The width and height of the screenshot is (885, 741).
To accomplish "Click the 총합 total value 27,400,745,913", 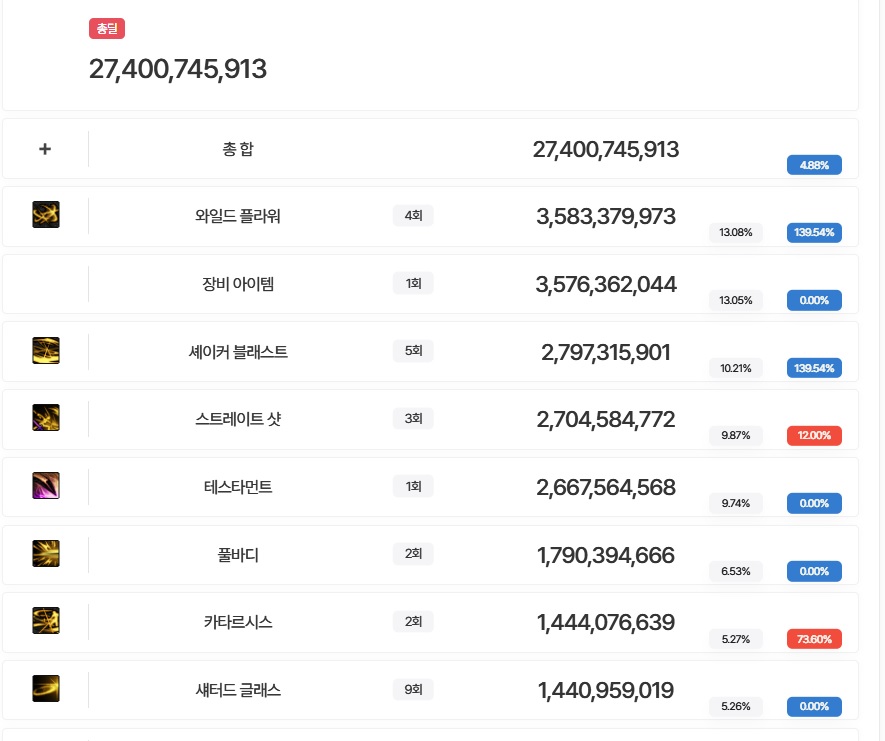I will coord(606,150).
